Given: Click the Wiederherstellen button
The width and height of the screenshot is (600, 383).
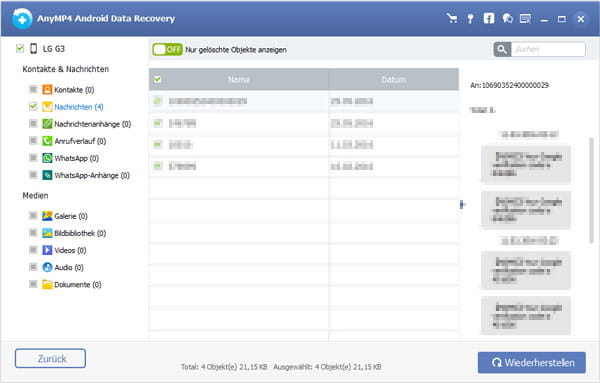Looking at the screenshot, I should pyautogui.click(x=532, y=362).
